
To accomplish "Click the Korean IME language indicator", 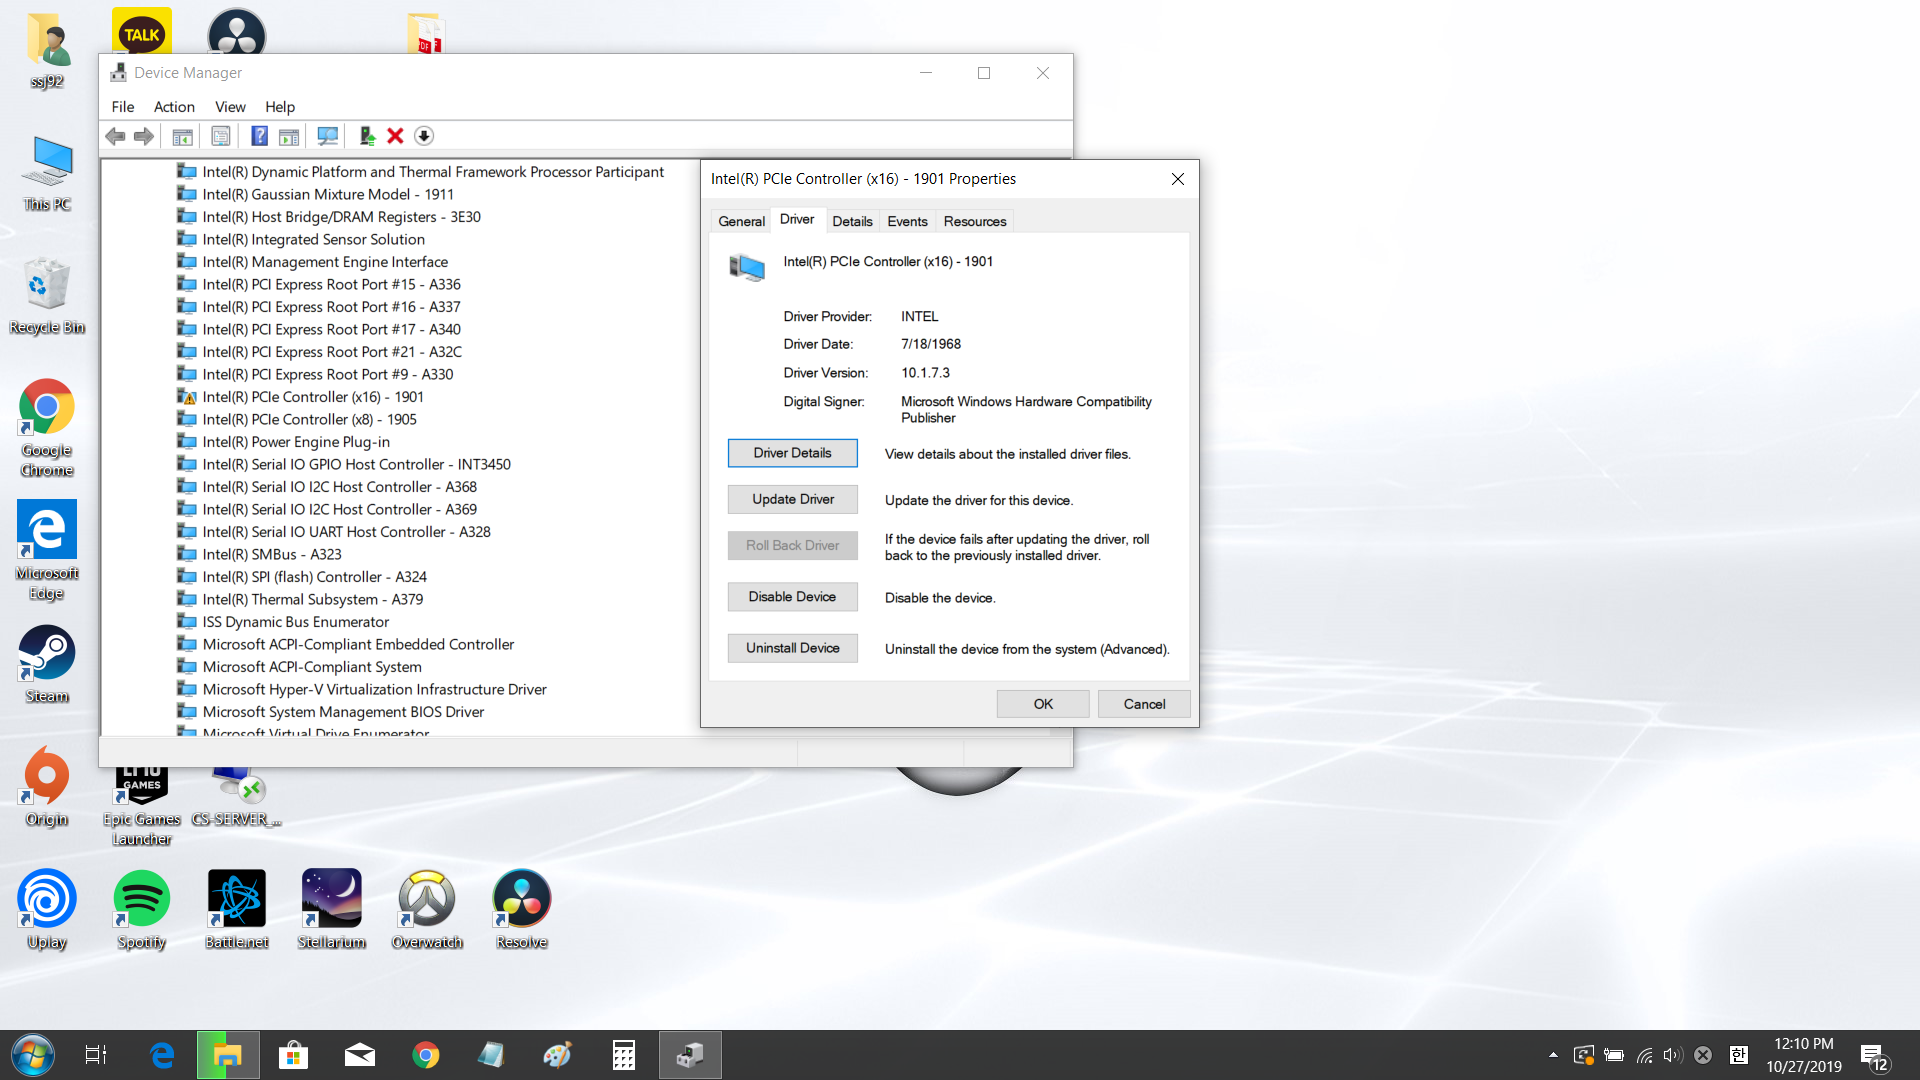I will (x=1739, y=1055).
